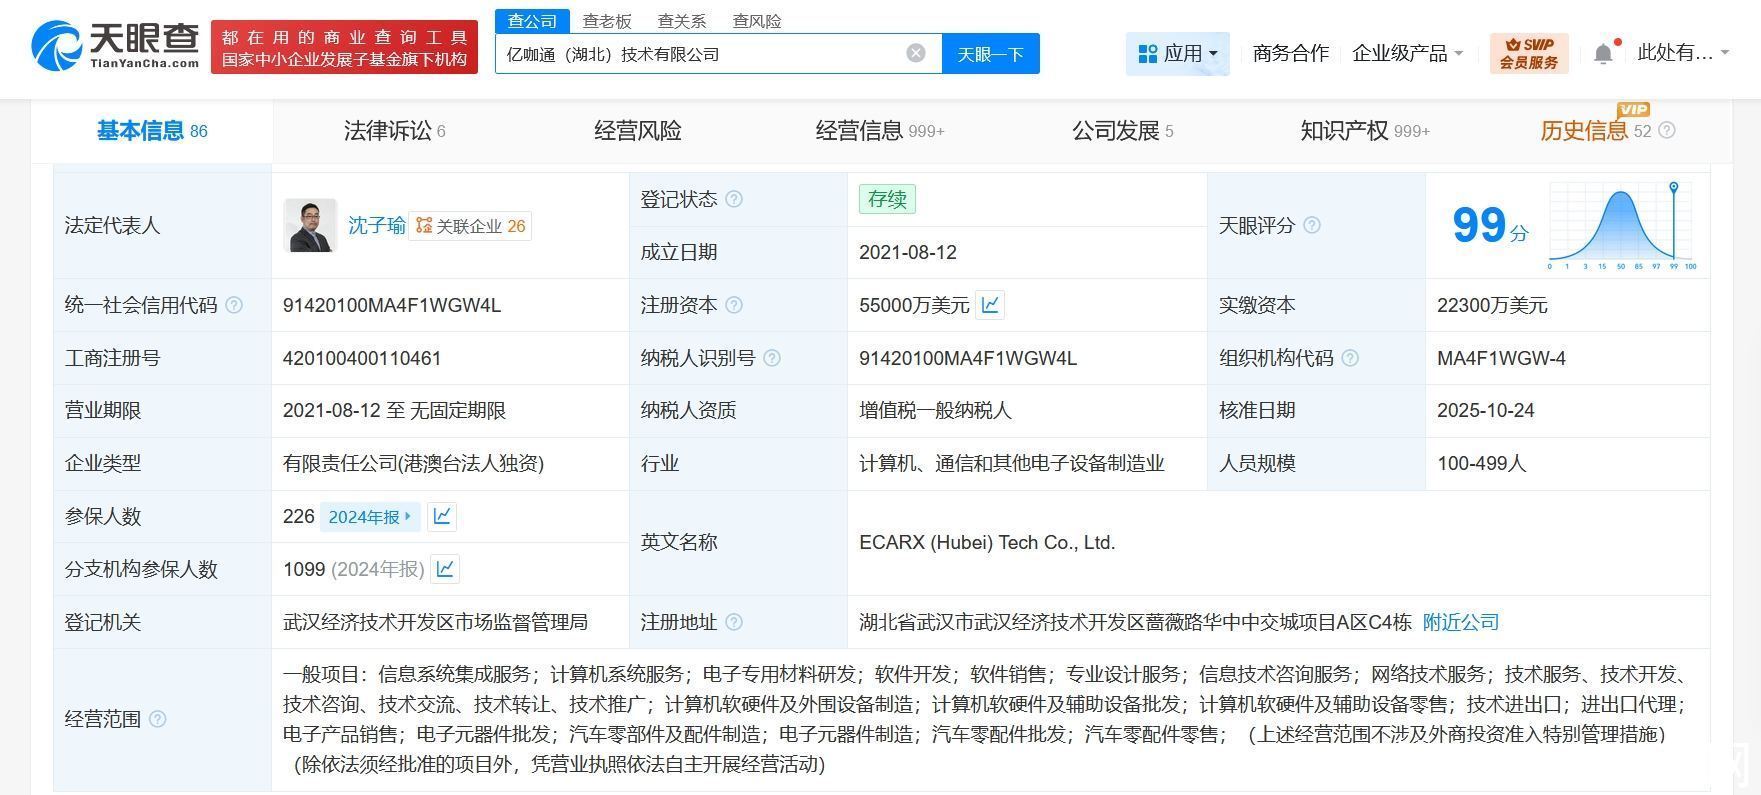Expand the 2024年报 annual report selector
Screen dimensions: 1761x795
point(370,516)
